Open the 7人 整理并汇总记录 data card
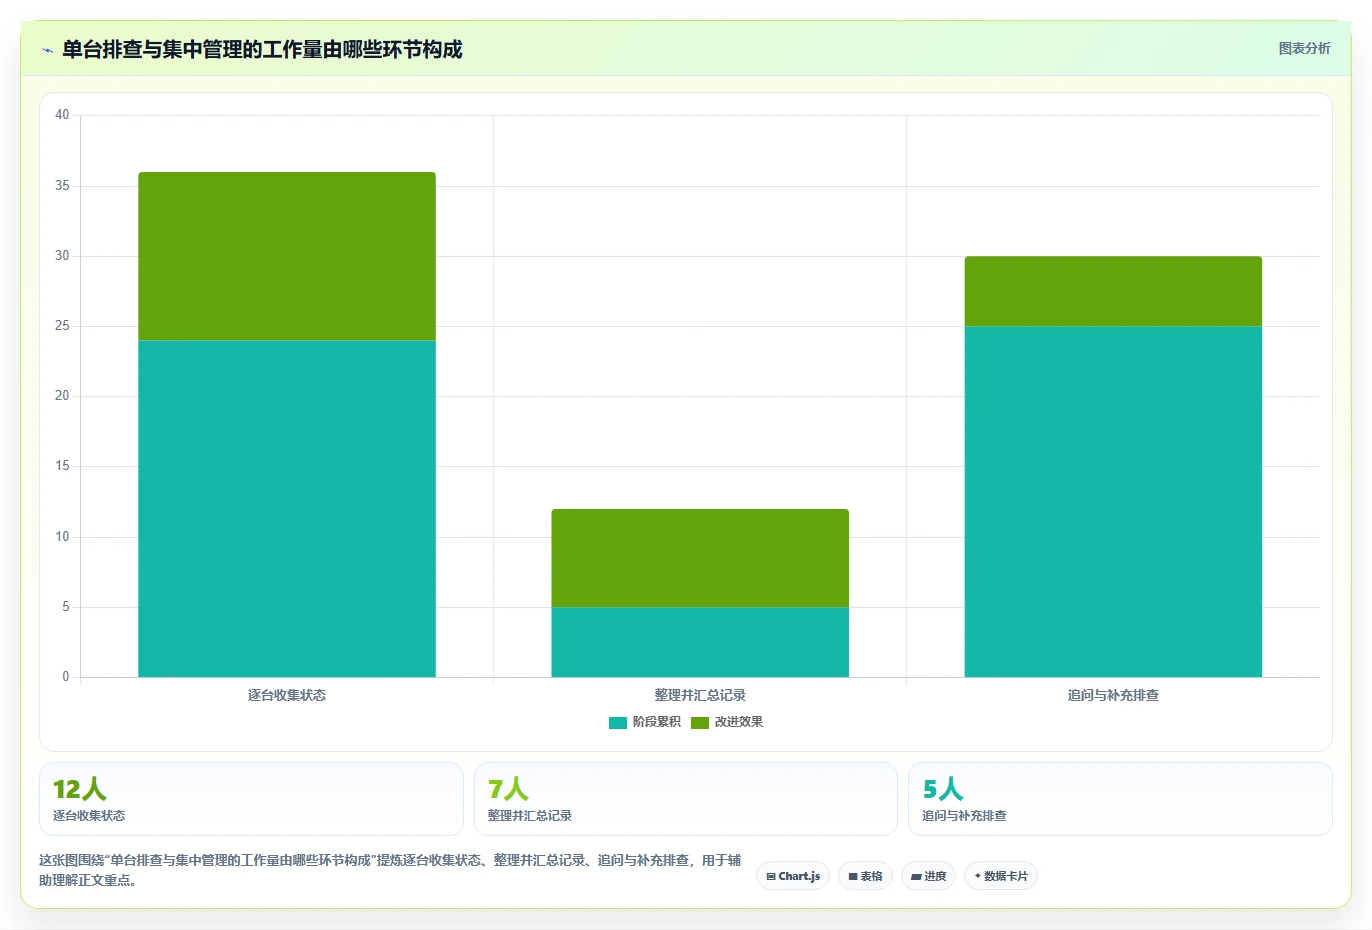The image size is (1372, 930). (686, 799)
